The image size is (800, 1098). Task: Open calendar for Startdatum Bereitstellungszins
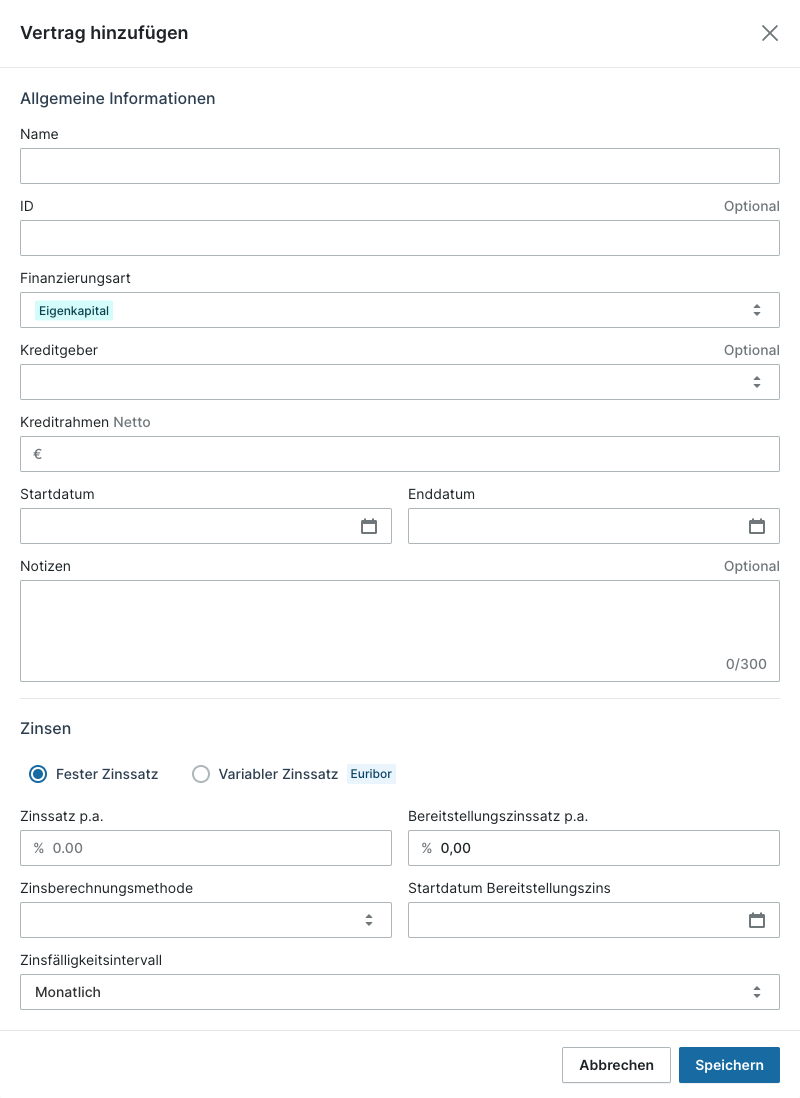757,920
